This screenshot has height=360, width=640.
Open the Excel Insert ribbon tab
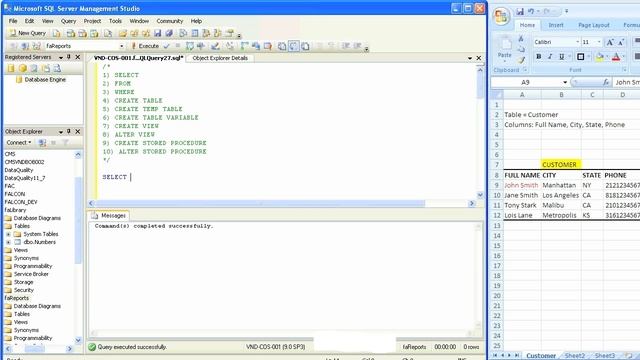pyautogui.click(x=556, y=25)
